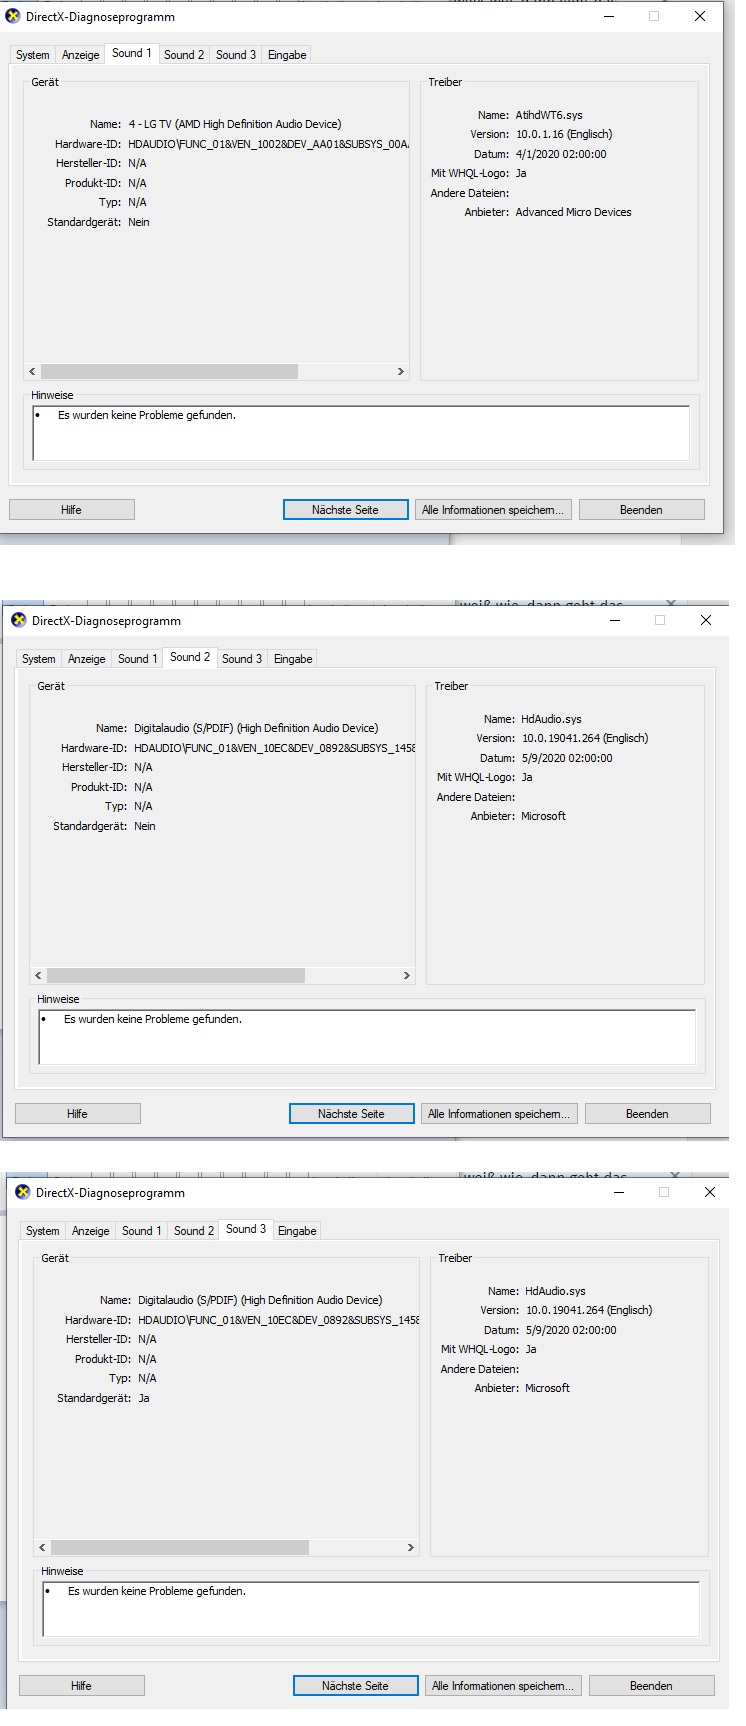Click the right scroll arrow in the top window's Gerät panel
Image resolution: width=746 pixels, height=1726 pixels.
click(x=401, y=372)
